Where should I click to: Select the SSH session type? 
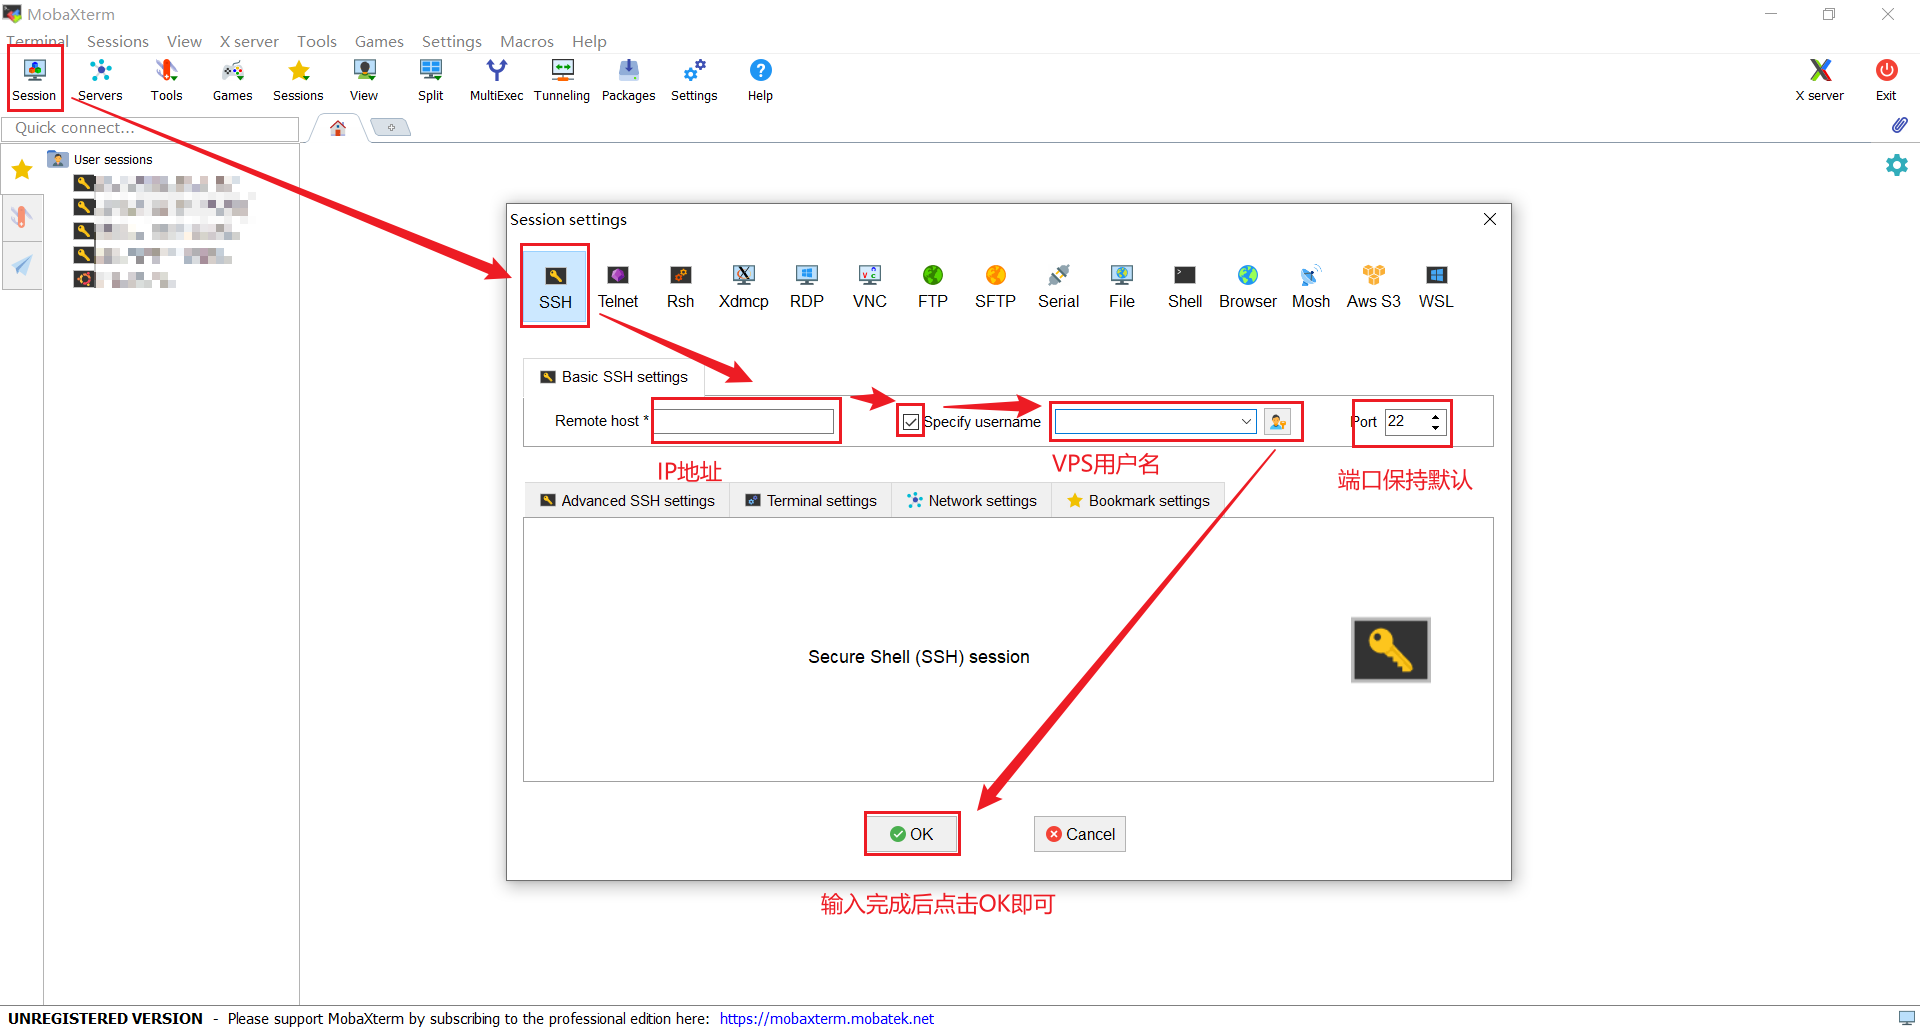coord(555,286)
